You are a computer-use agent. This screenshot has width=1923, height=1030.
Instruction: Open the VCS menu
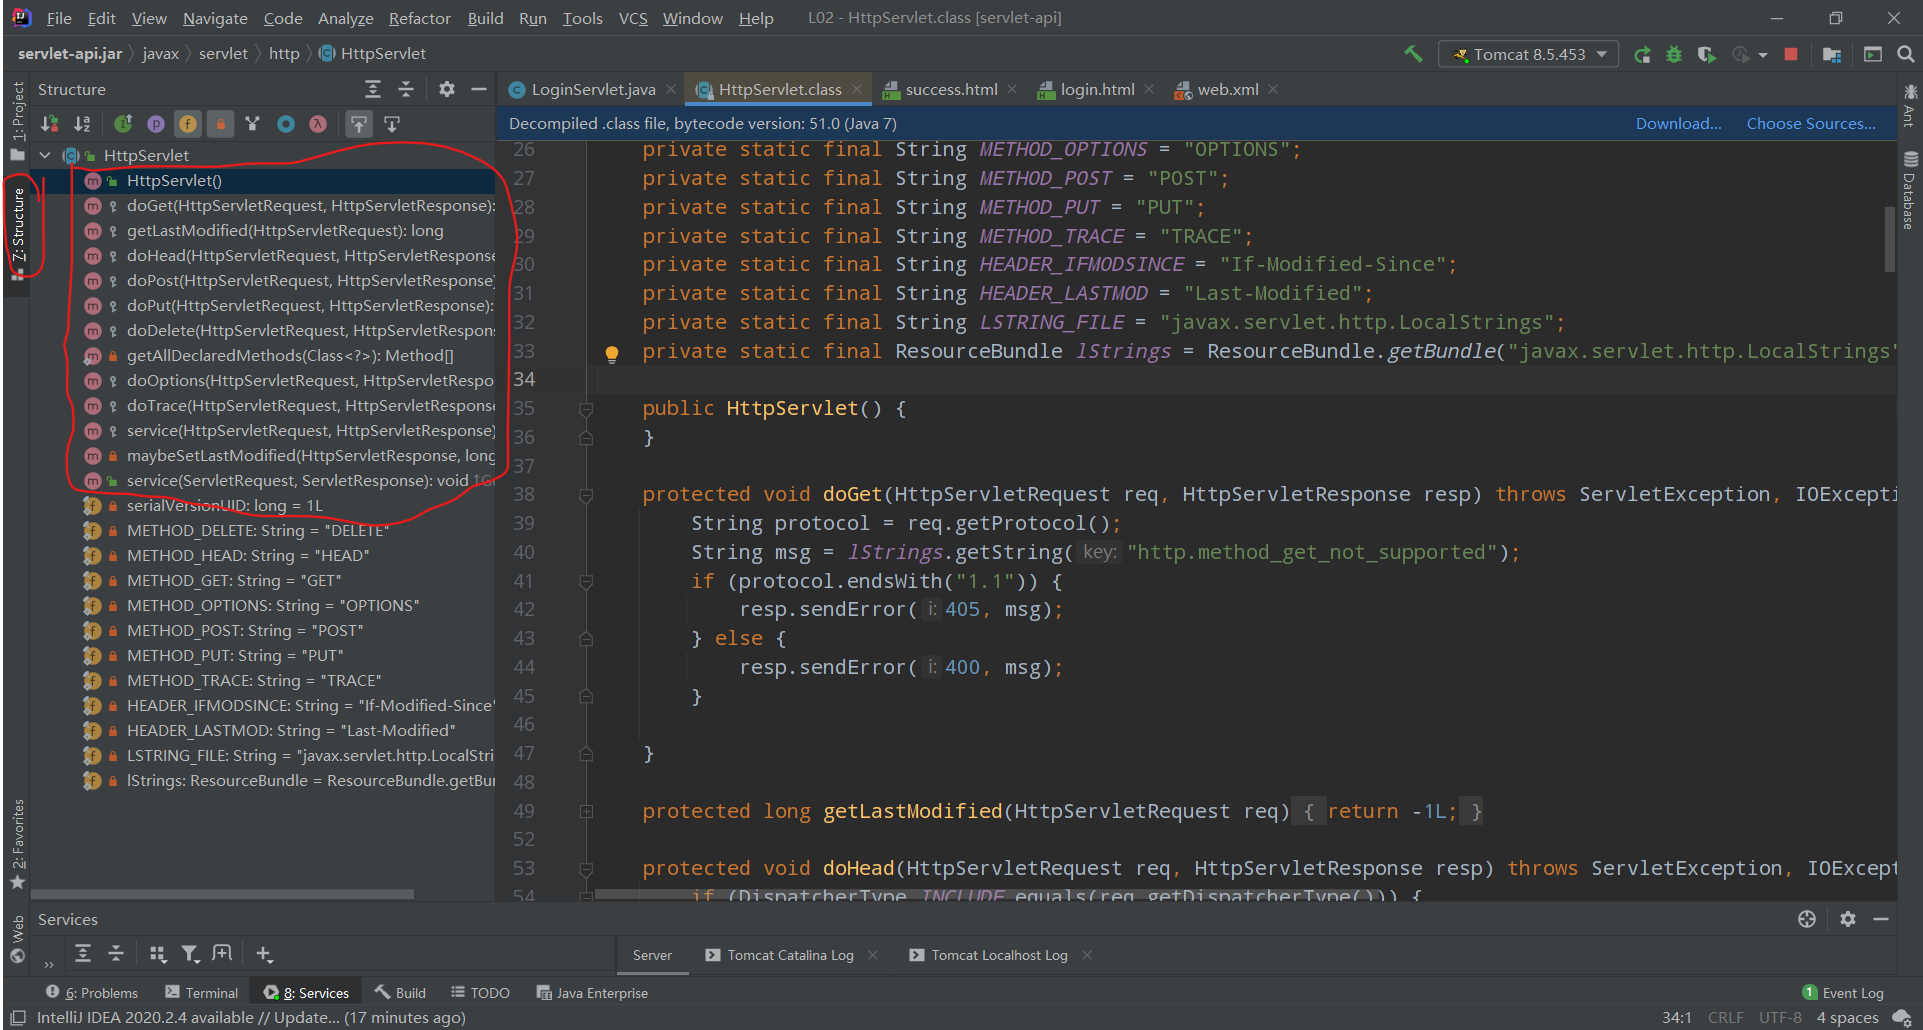[x=632, y=18]
